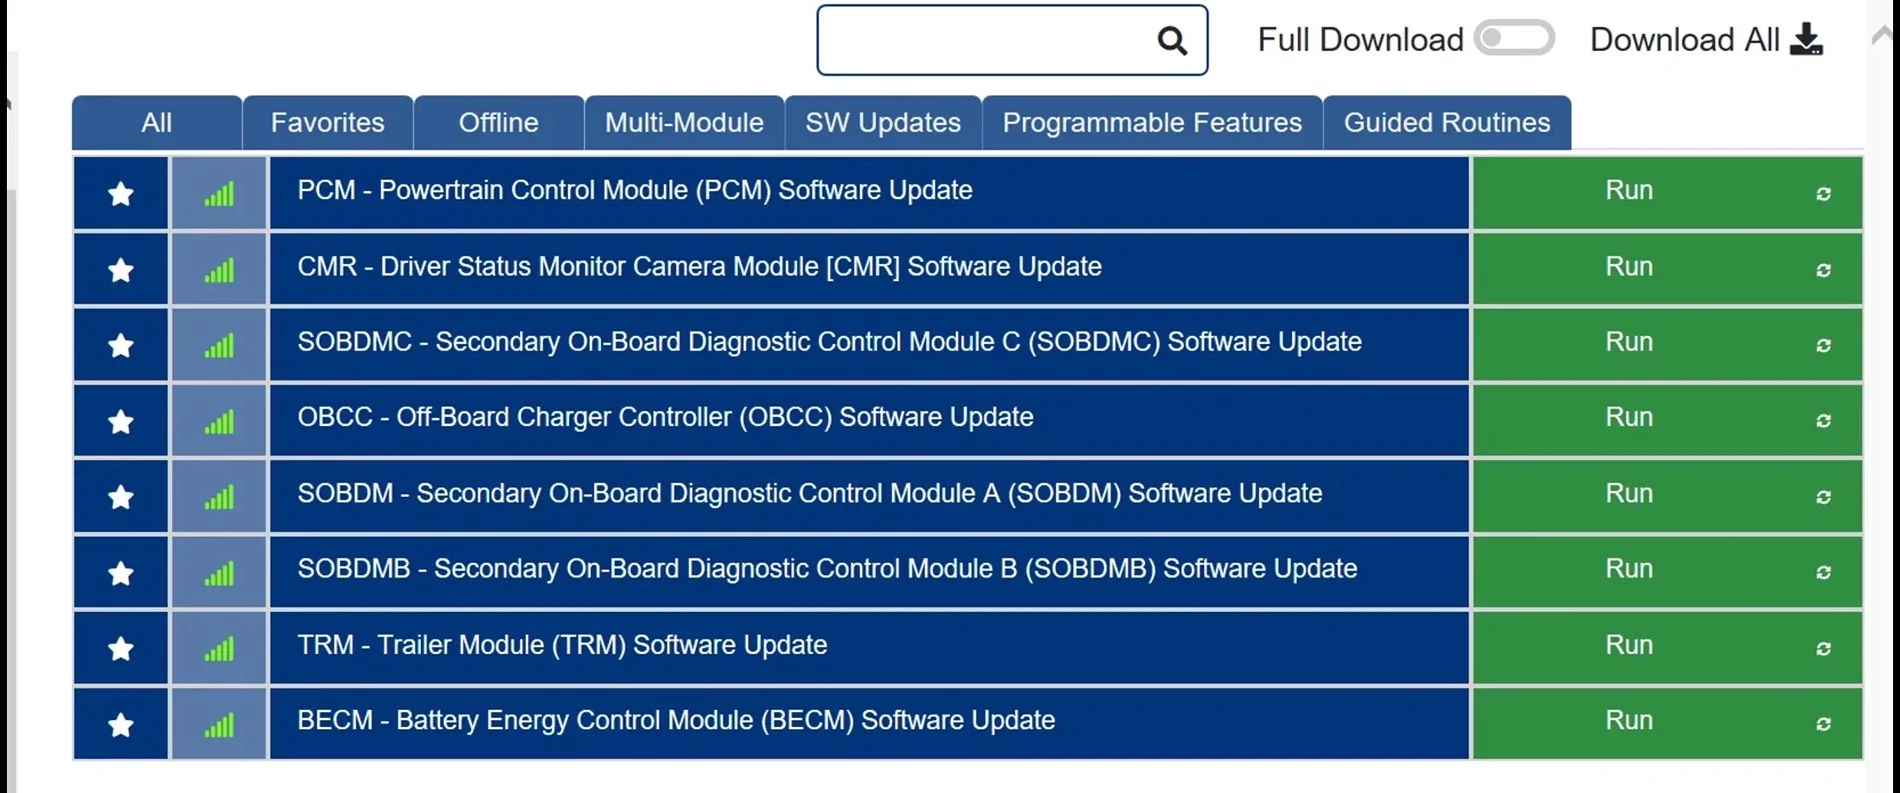Viewport: 1900px width, 793px height.
Task: Click the refresh icon for CMR software update
Action: coord(1823,270)
